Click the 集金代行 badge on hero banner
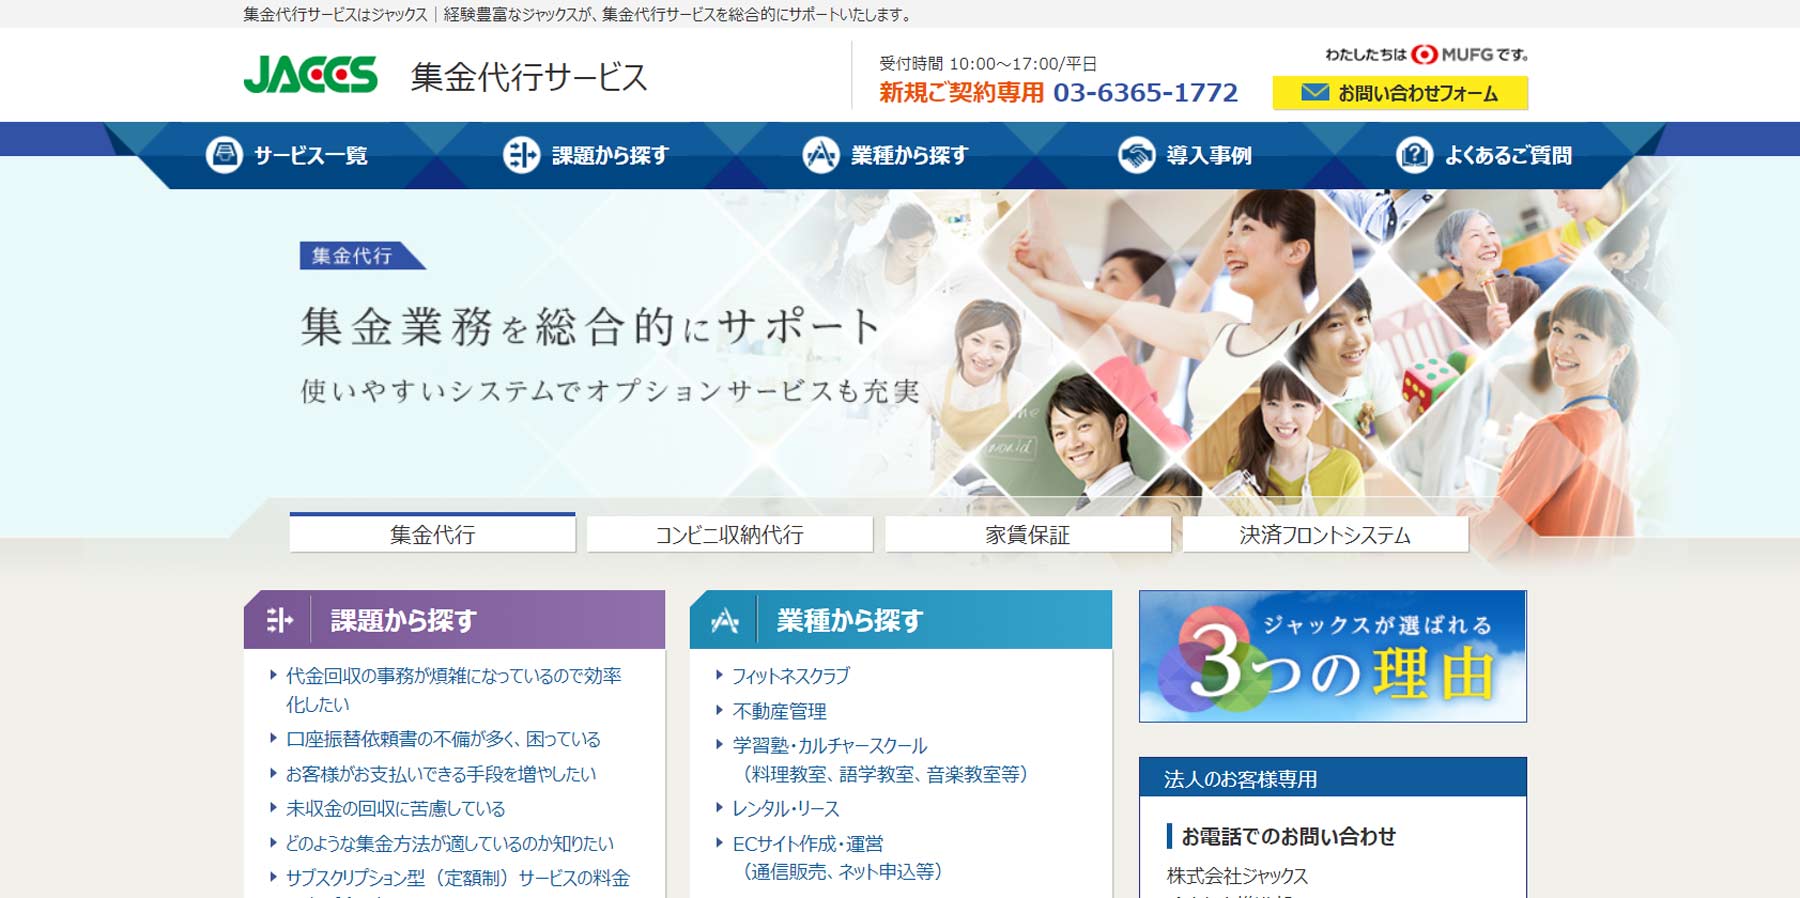The image size is (1800, 898). point(361,256)
